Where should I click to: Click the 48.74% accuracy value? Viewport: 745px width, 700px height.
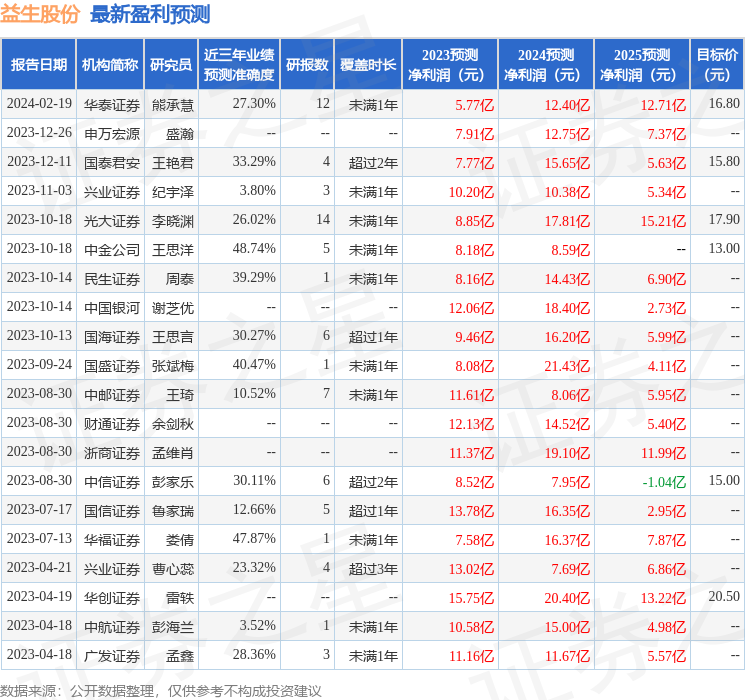(x=254, y=249)
